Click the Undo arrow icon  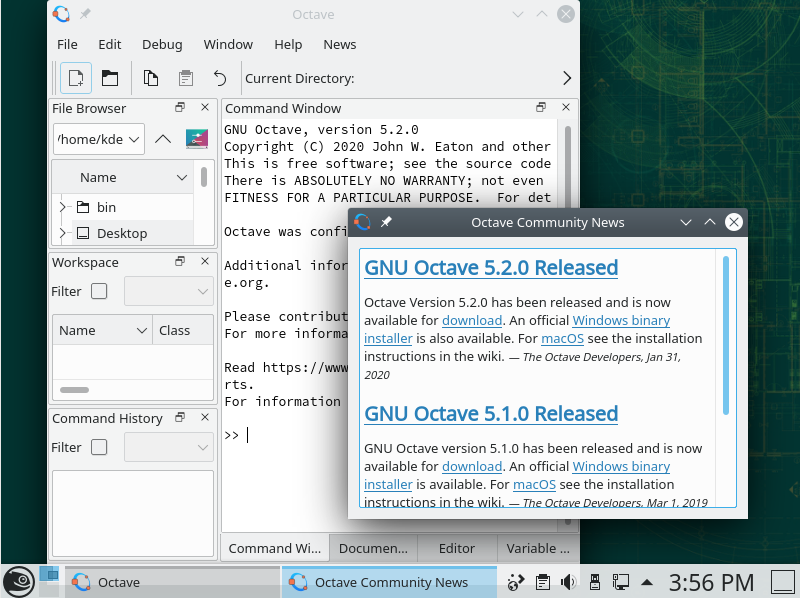[220, 78]
